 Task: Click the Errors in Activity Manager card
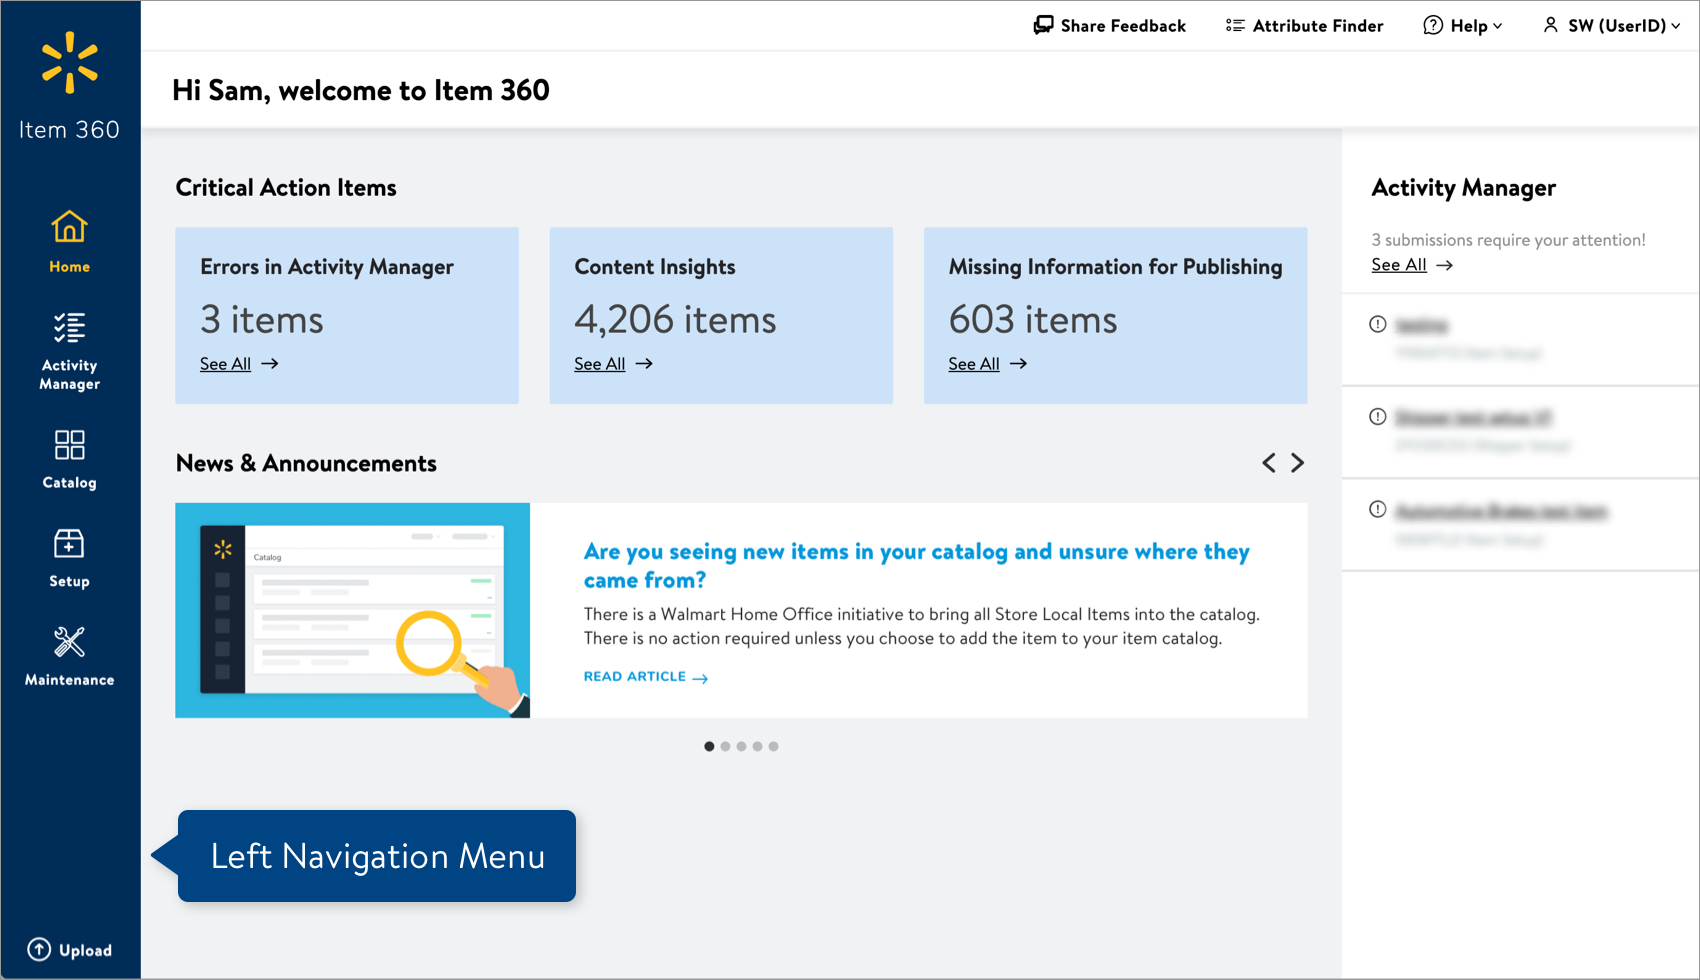347,315
